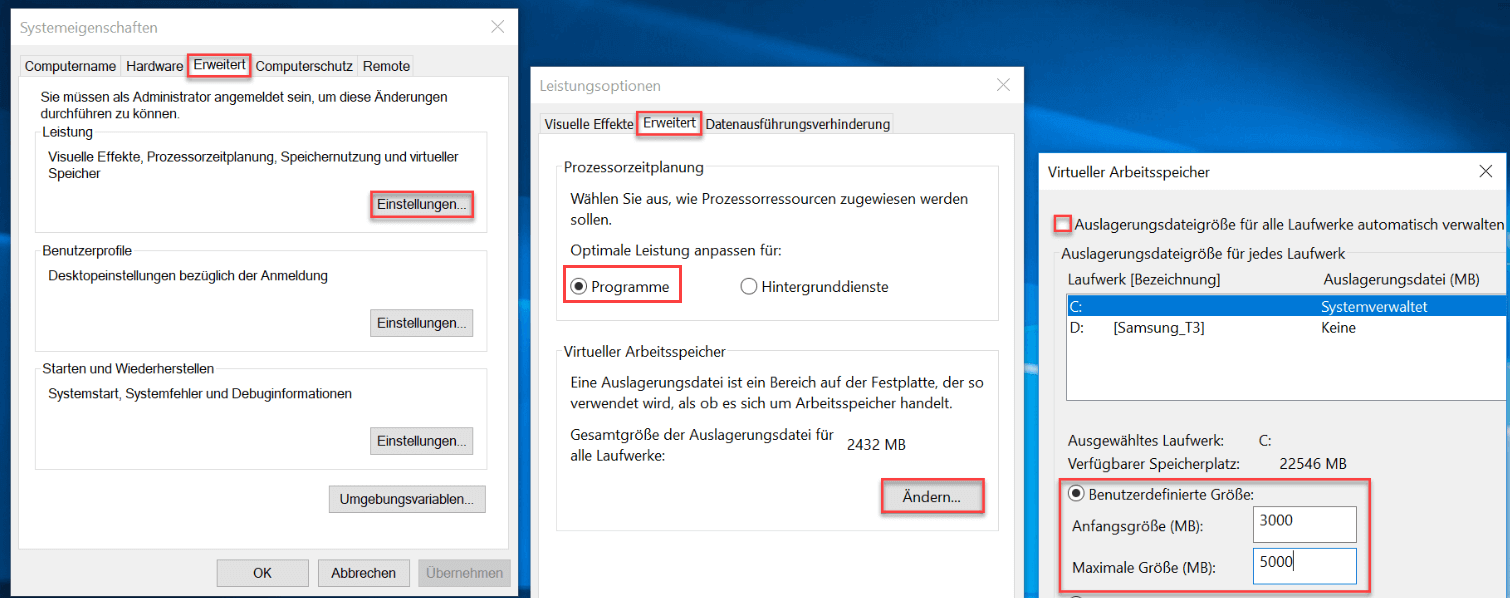The image size is (1510, 598).
Task: Click Abbrechen in Systemeigenschaften
Action: (363, 572)
